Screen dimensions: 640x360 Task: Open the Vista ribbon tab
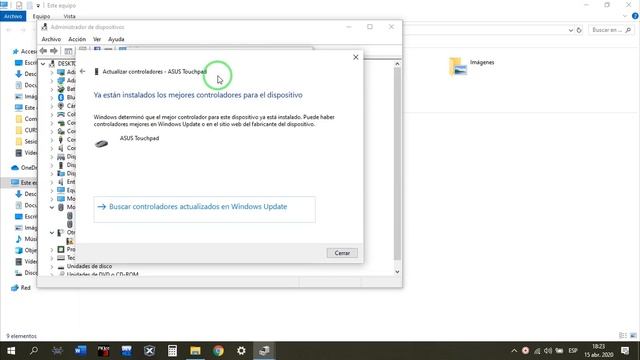tap(69, 16)
